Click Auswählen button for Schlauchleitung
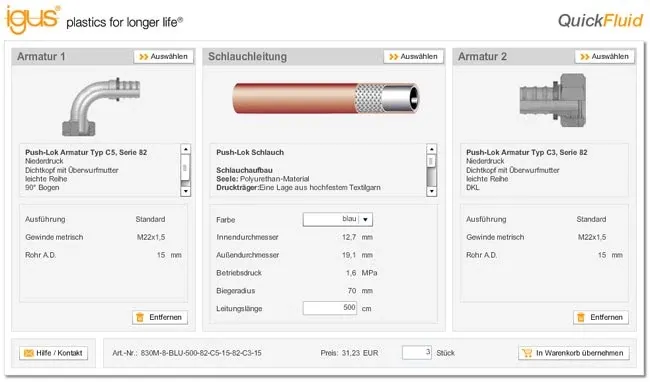The height and width of the screenshot is (382, 650). [x=414, y=57]
